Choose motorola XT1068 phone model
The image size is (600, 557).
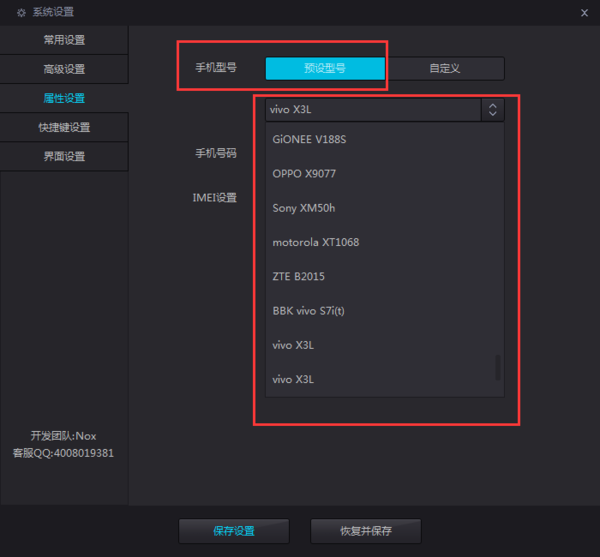pos(315,242)
